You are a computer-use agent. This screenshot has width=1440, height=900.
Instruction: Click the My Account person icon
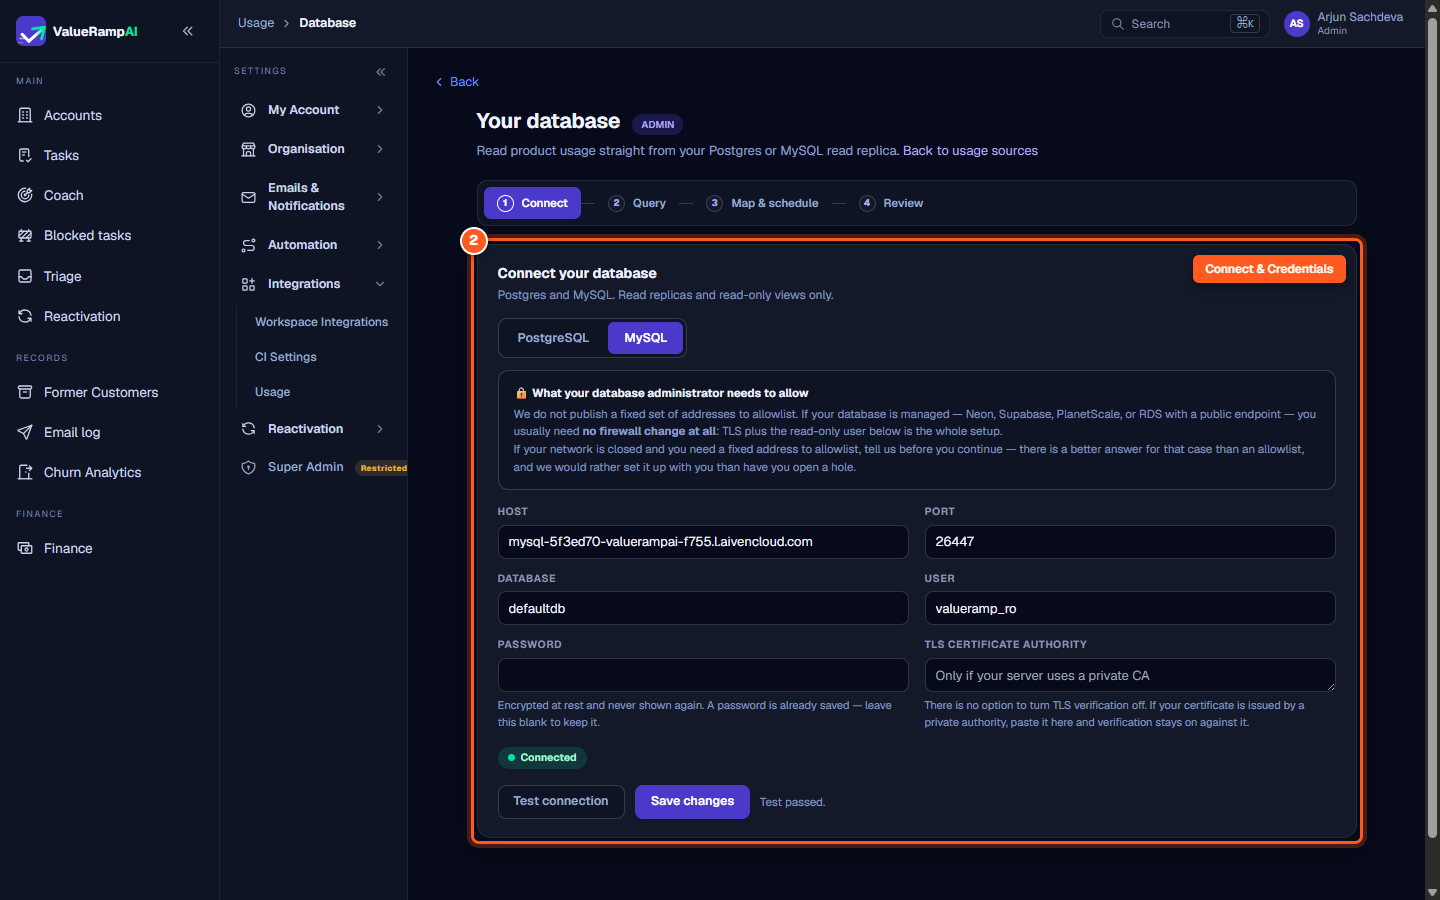point(248,110)
